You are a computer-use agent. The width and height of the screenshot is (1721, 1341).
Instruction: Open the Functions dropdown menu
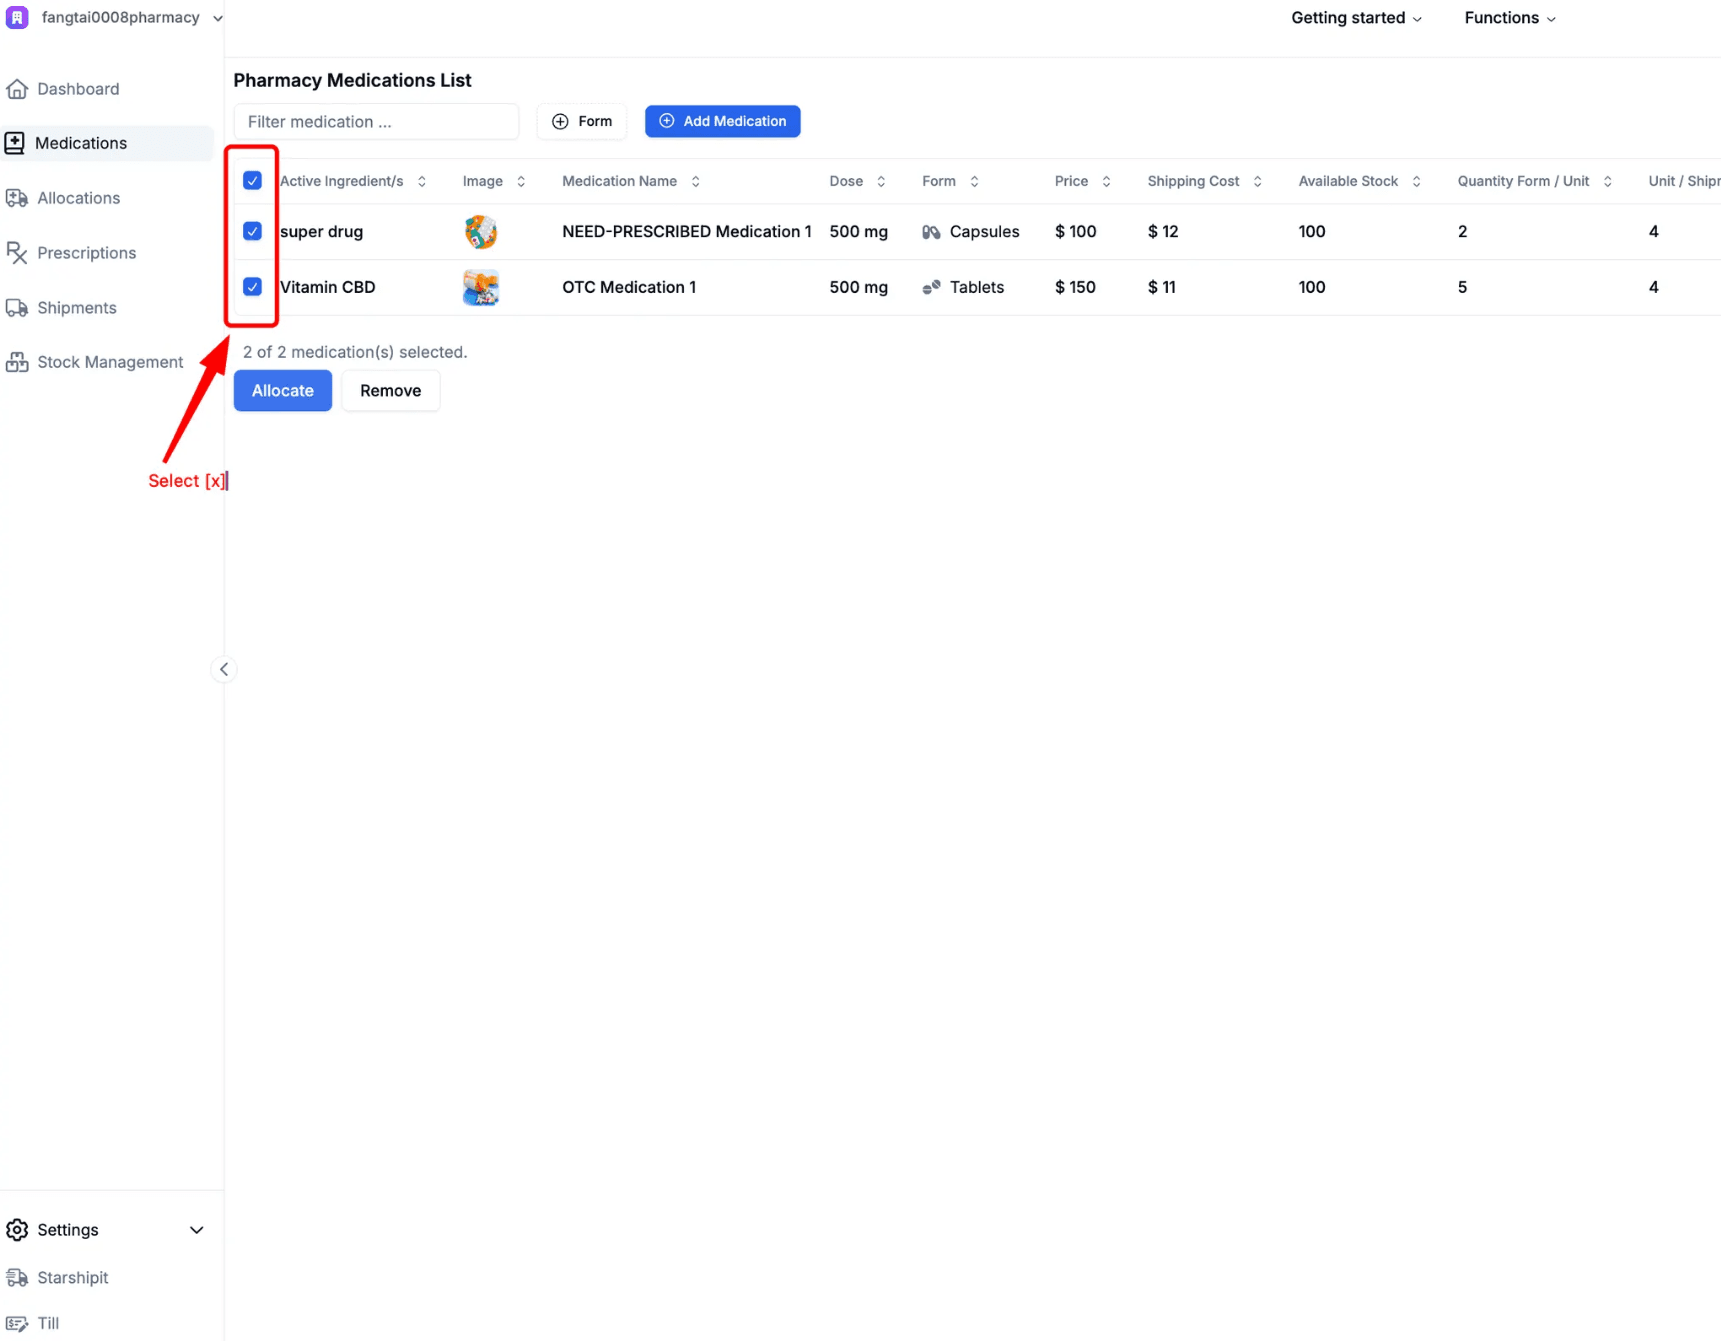1509,18
